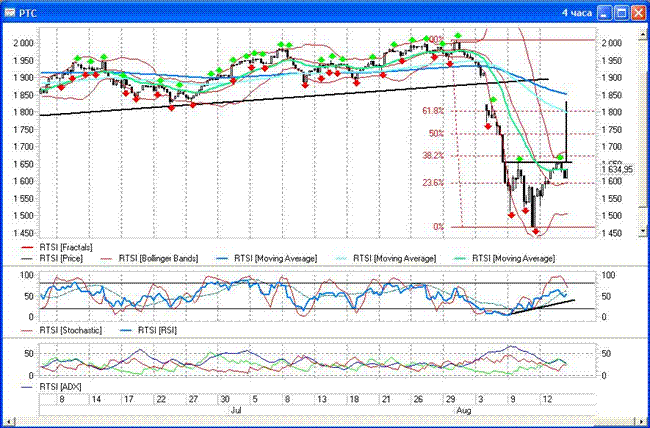Select the RTSI [Price] legend entry
This screenshot has width=650, height=428.
click(x=51, y=258)
